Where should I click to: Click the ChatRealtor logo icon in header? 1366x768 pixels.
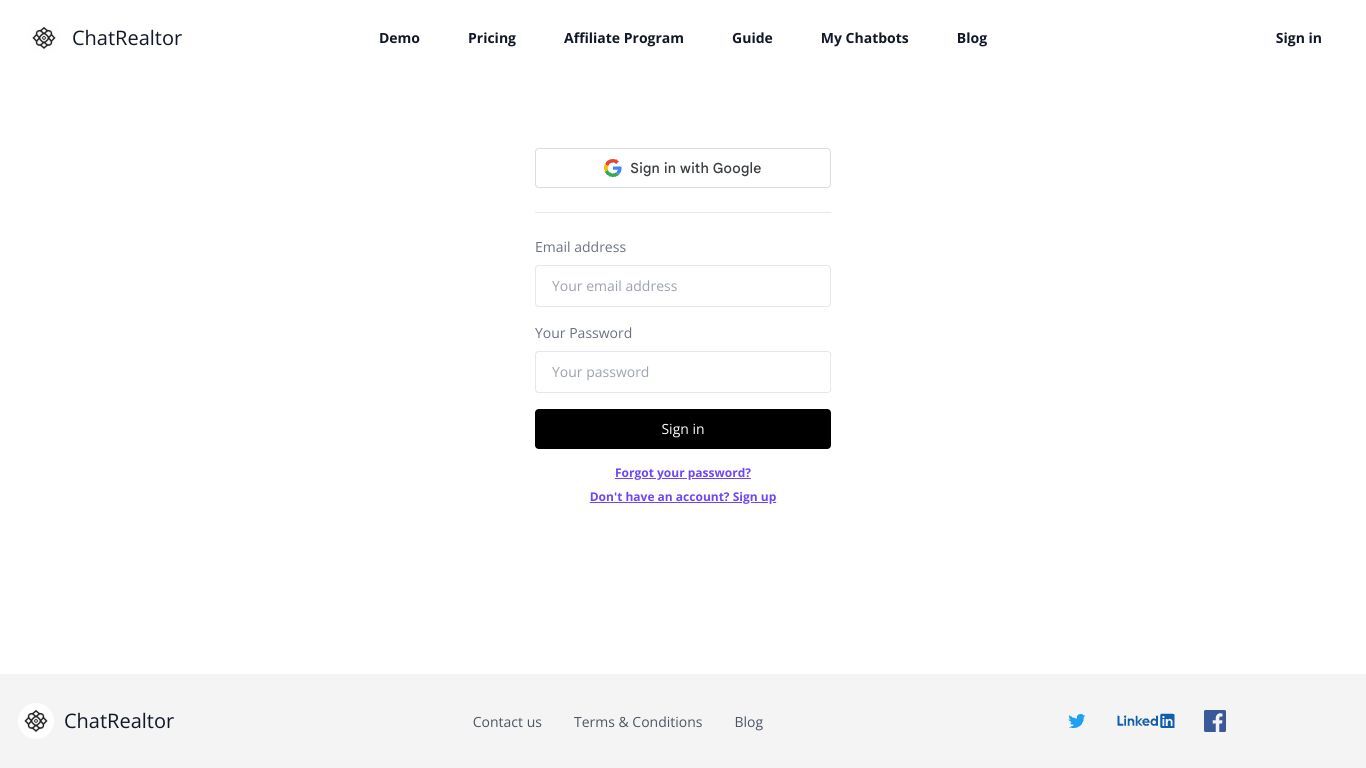point(44,38)
